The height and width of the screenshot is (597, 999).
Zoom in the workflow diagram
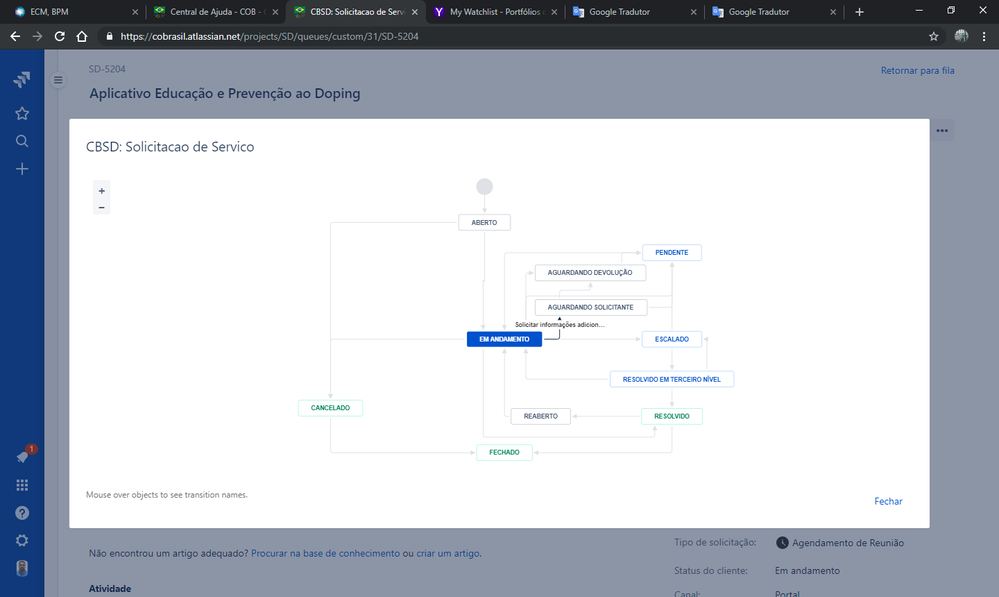(101, 191)
